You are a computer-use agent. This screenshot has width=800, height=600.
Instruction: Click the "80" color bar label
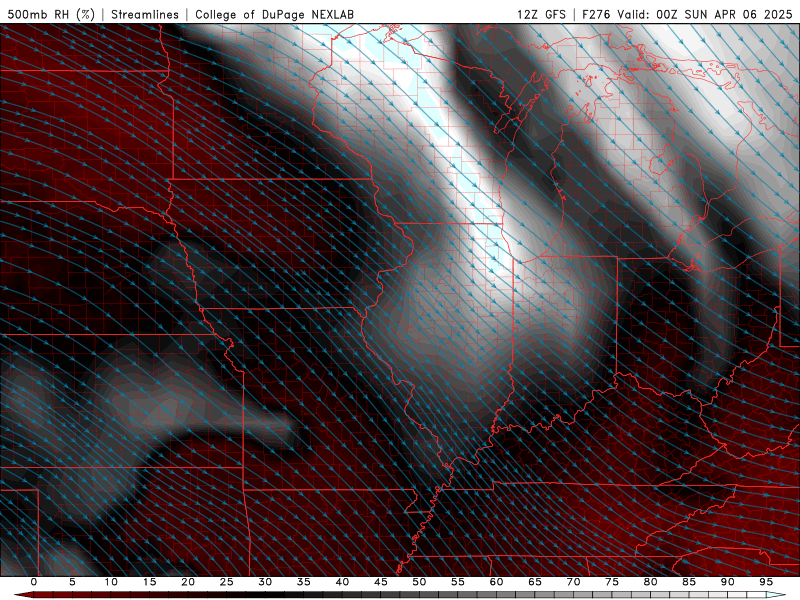tap(650, 582)
